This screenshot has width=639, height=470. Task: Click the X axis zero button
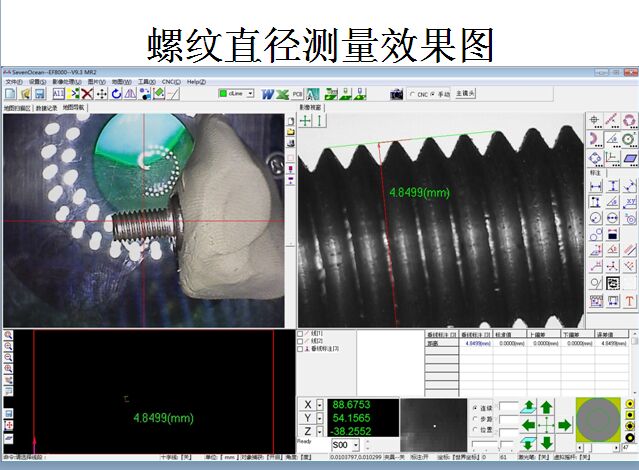point(308,405)
